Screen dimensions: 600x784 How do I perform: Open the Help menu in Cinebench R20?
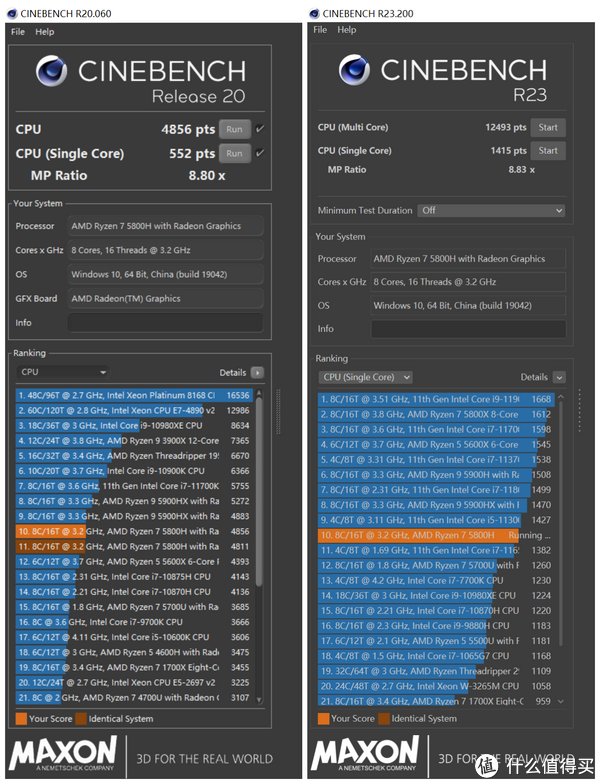(x=44, y=32)
